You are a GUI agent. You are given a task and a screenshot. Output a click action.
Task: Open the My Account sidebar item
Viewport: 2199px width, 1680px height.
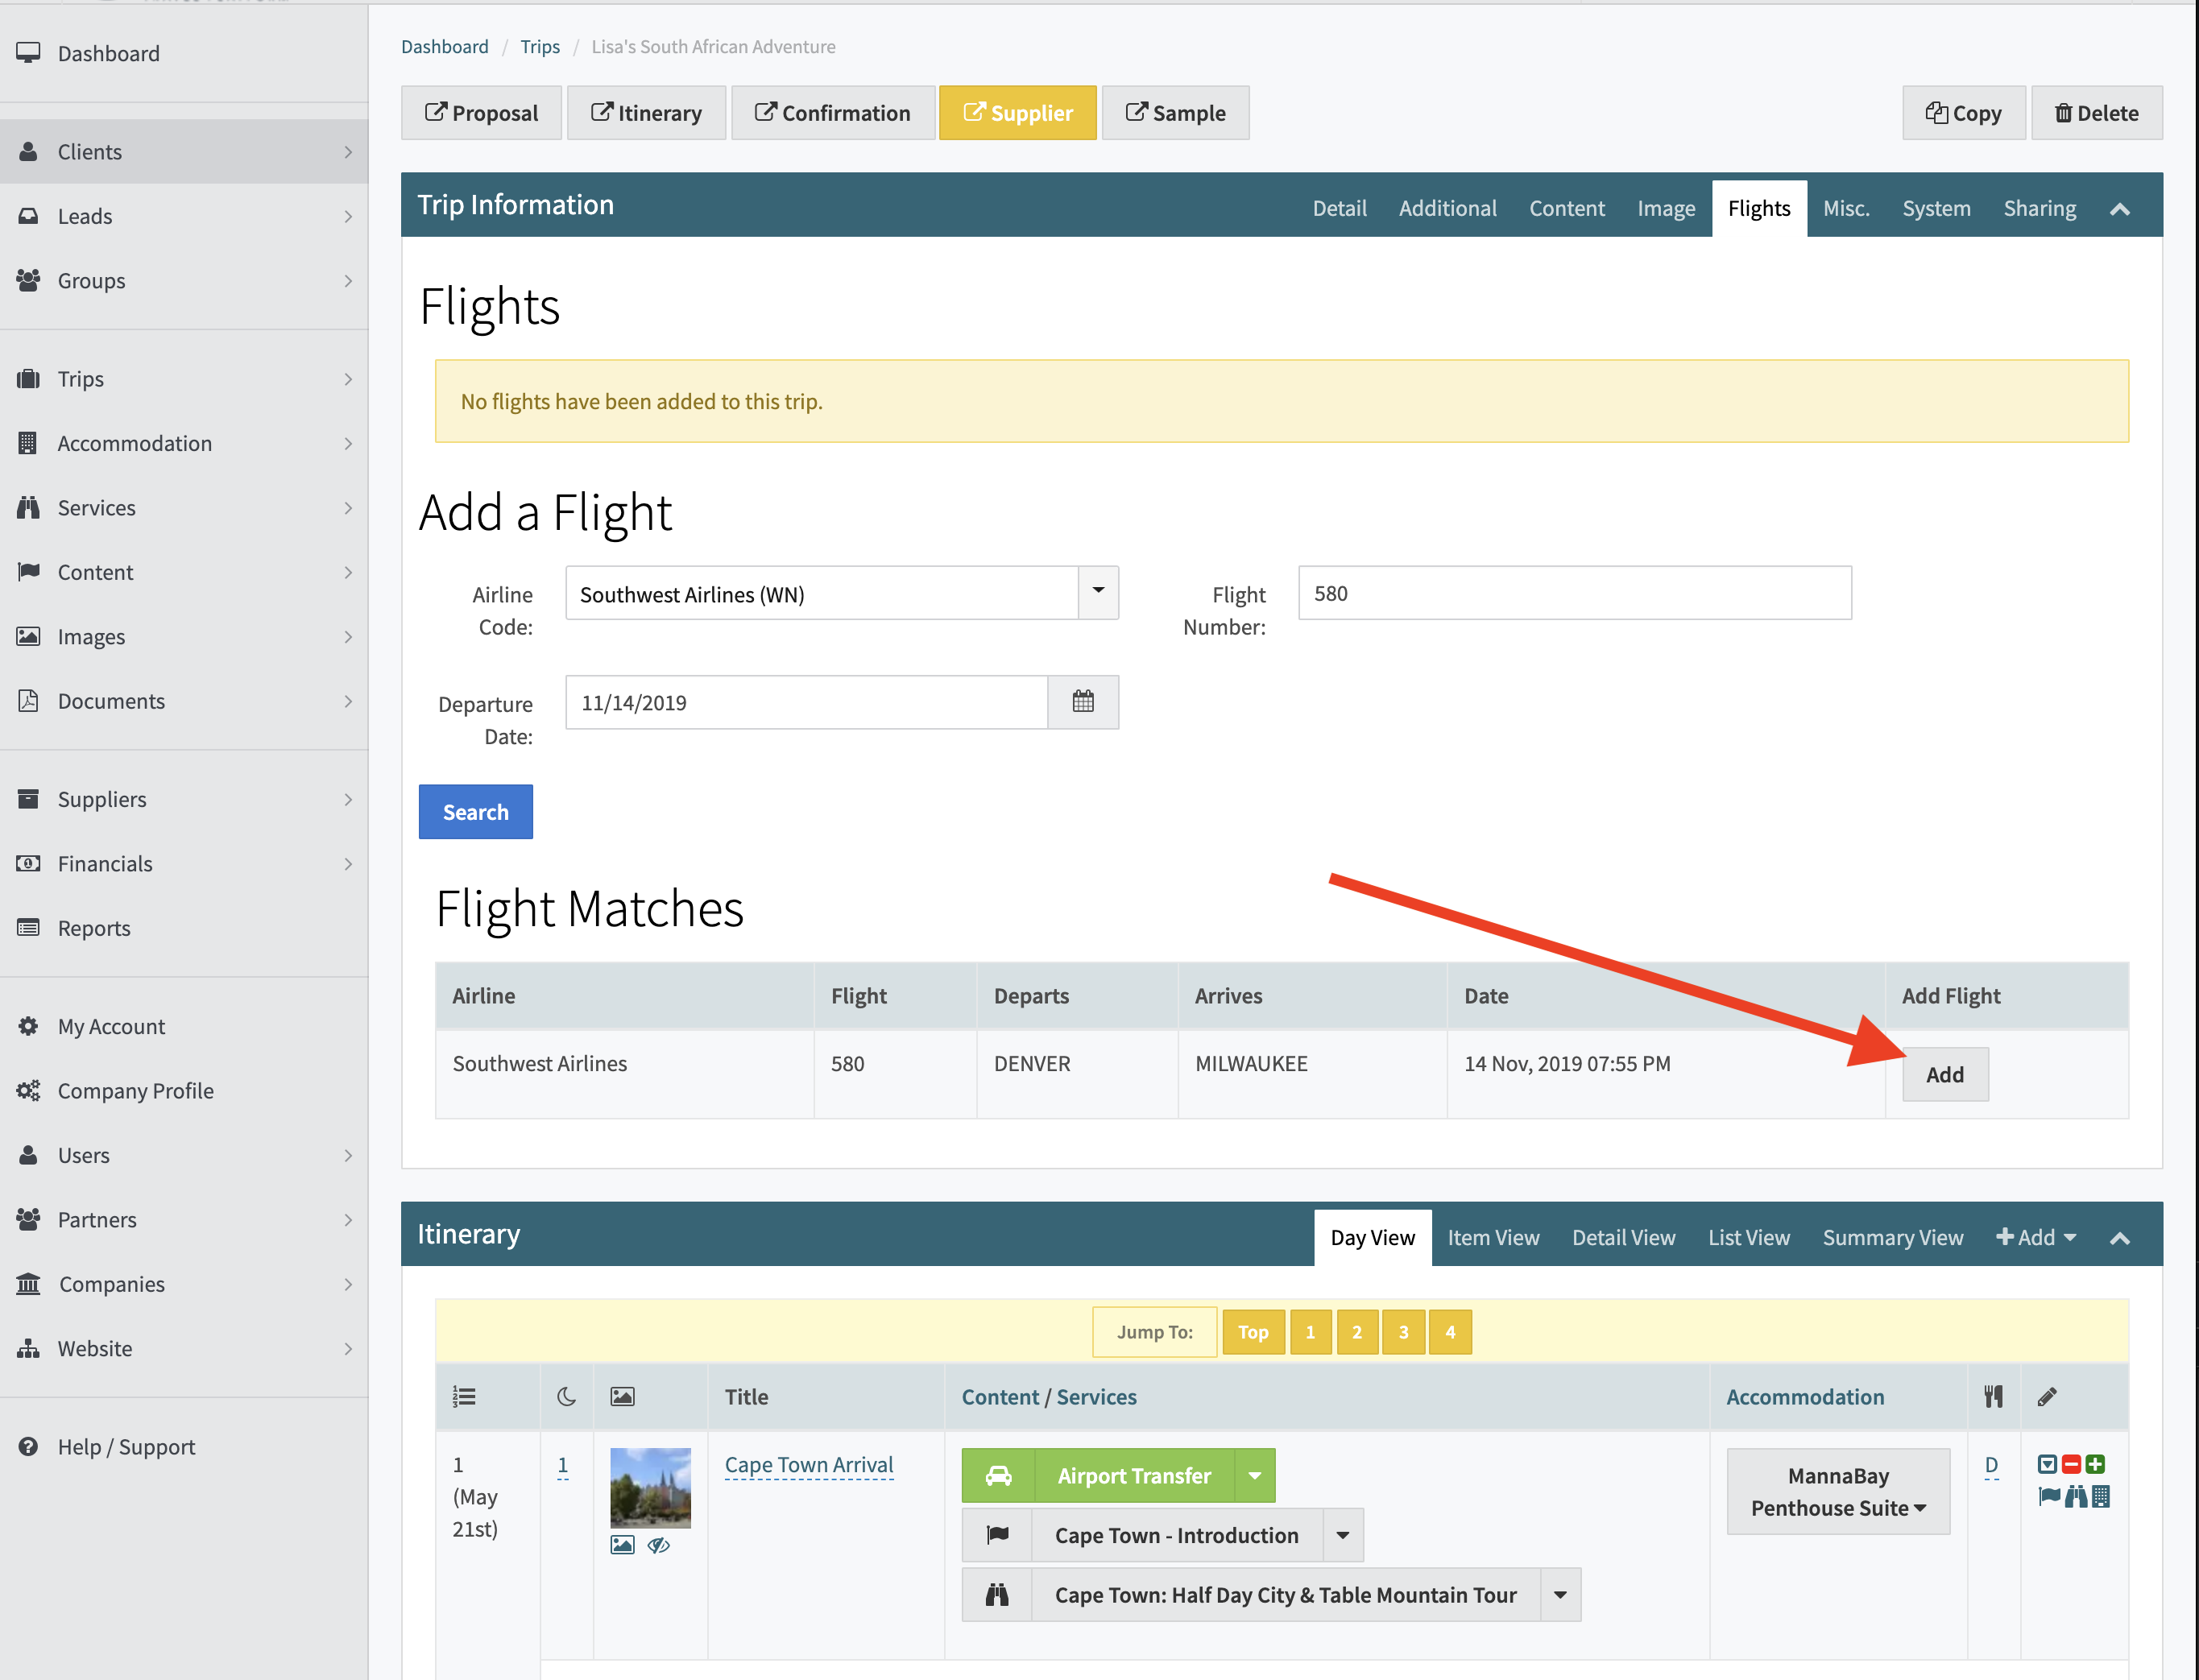[x=184, y=1026]
